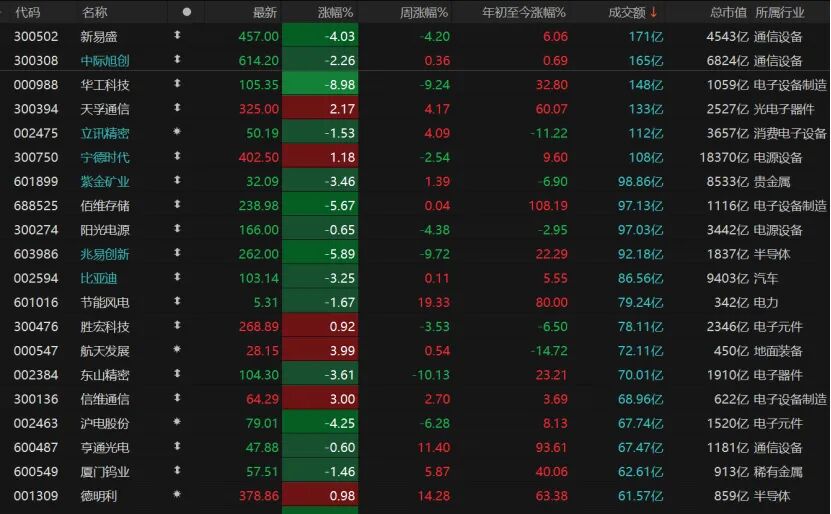Select the stock name 新易盛
The height and width of the screenshot is (514, 831).
tap(99, 37)
